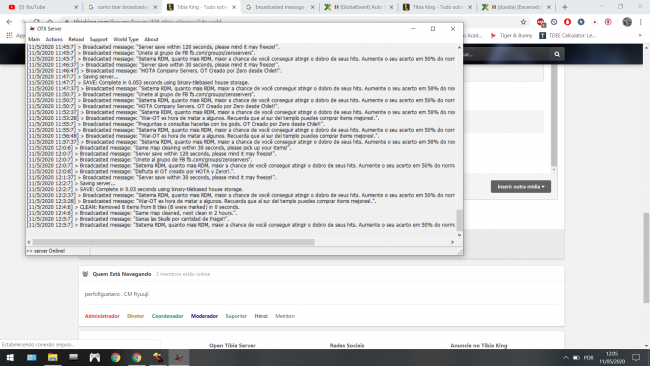Image resolution: width=650 pixels, height=366 pixels.
Task: Open the Chrome profile avatar
Action: (627, 22)
